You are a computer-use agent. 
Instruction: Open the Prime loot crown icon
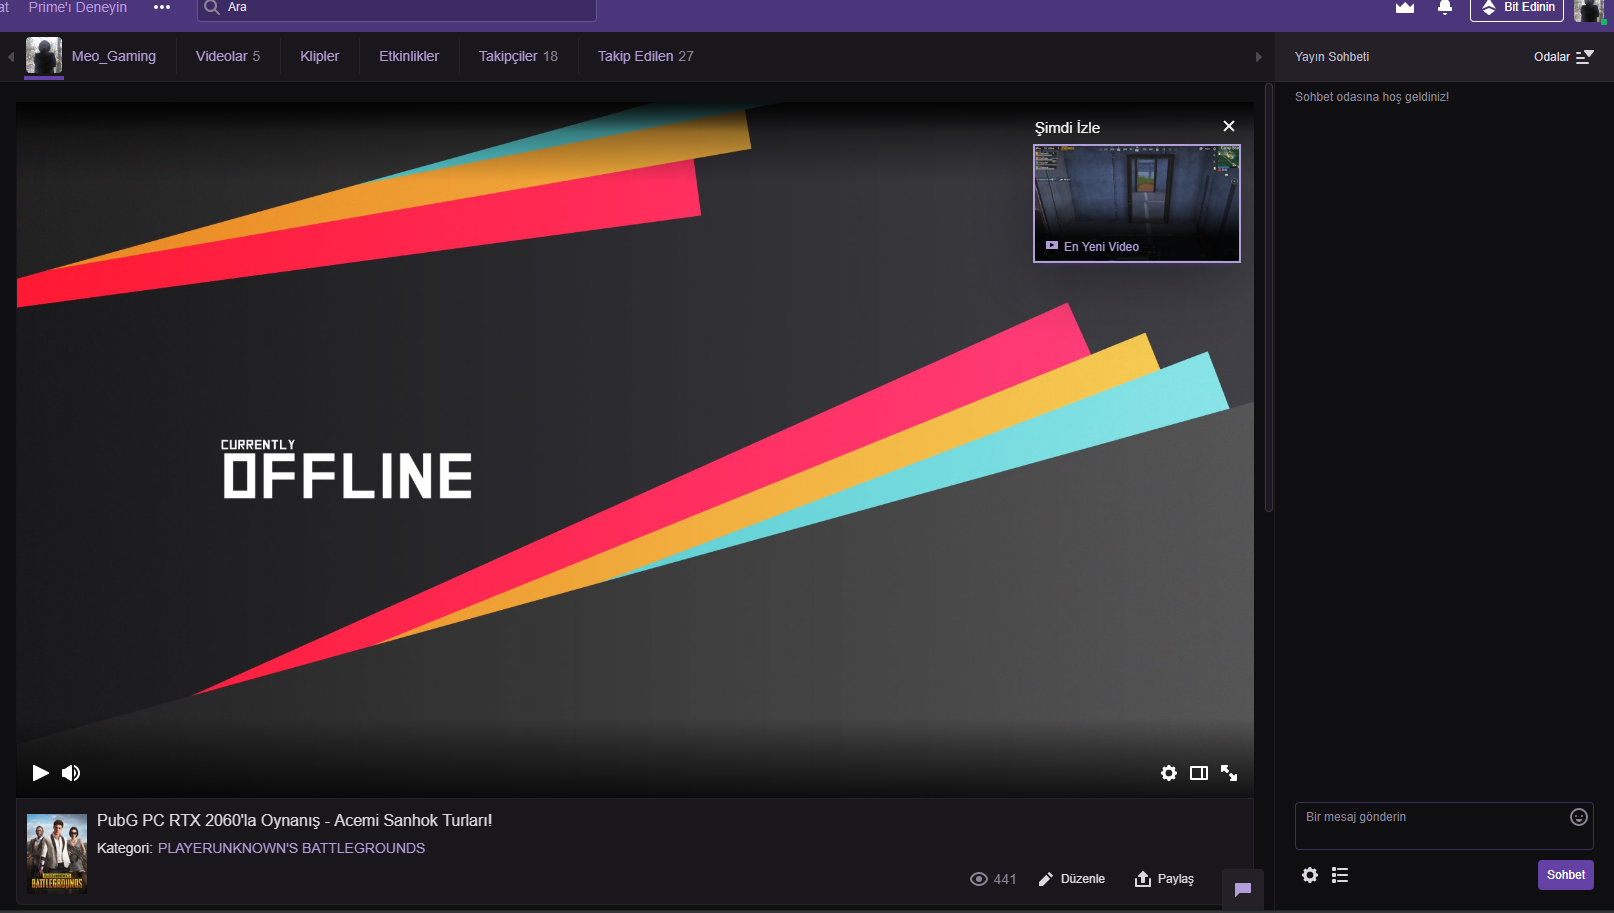pos(1405,7)
